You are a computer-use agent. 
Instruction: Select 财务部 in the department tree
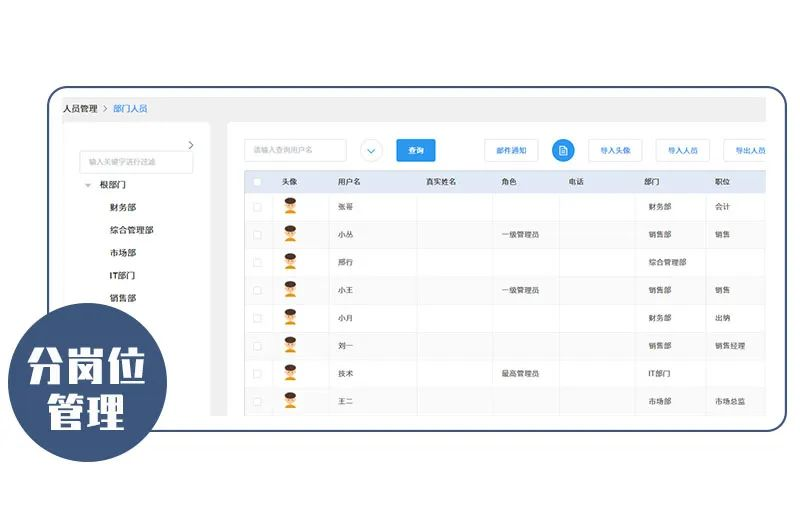123,208
